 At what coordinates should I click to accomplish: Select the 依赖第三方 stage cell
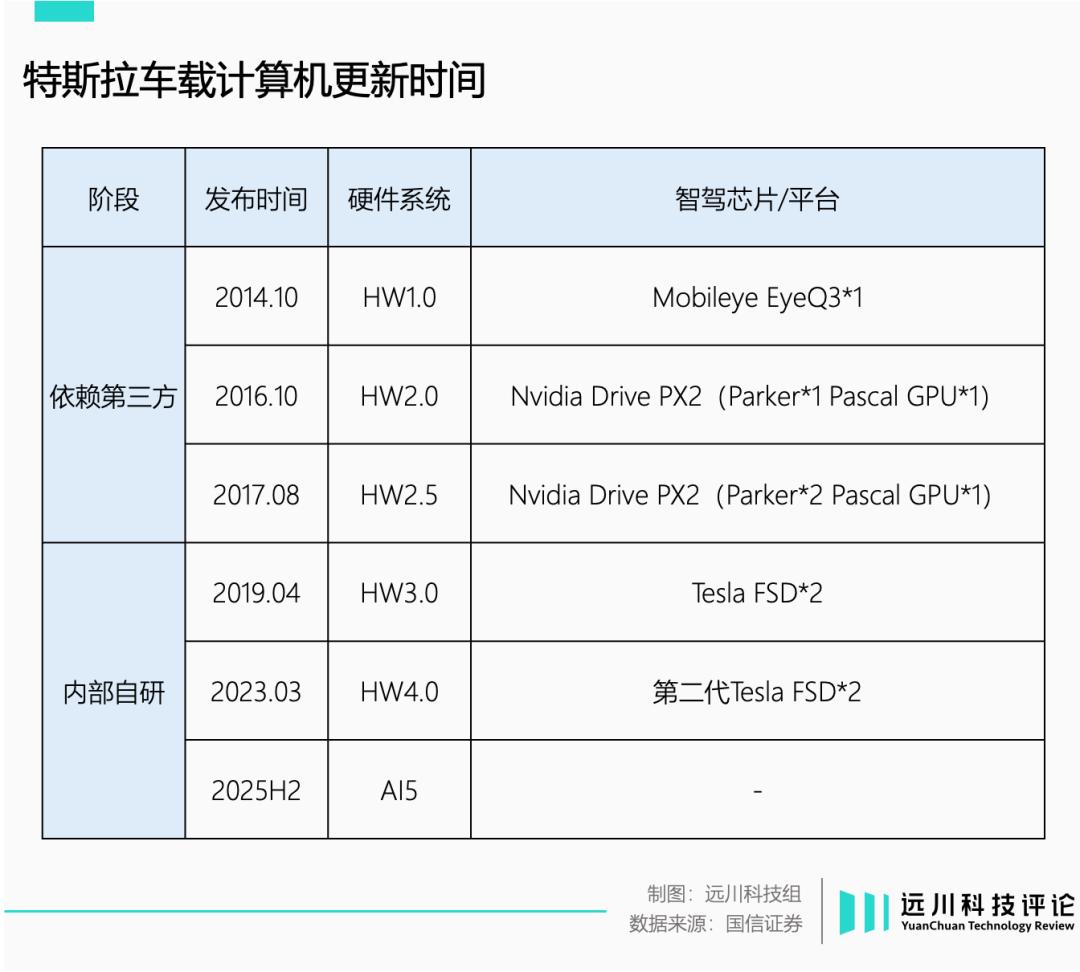(114, 395)
